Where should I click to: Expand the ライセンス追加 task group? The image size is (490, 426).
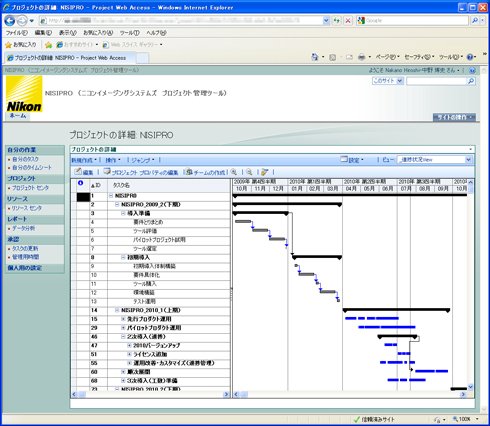tap(129, 354)
